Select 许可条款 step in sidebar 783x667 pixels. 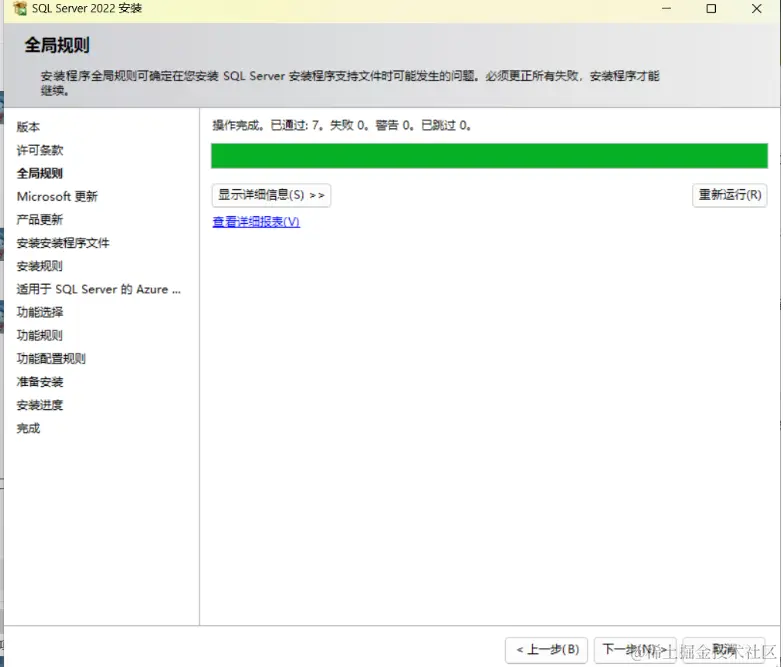[40, 150]
